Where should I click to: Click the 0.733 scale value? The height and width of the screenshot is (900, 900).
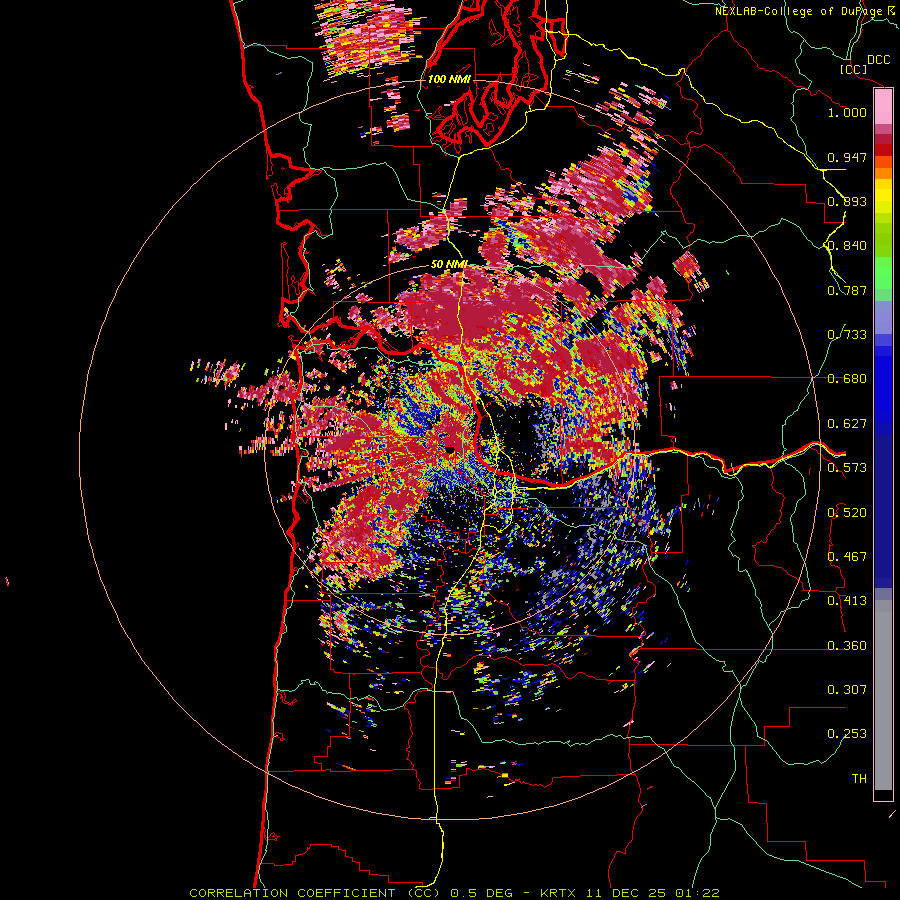[847, 335]
